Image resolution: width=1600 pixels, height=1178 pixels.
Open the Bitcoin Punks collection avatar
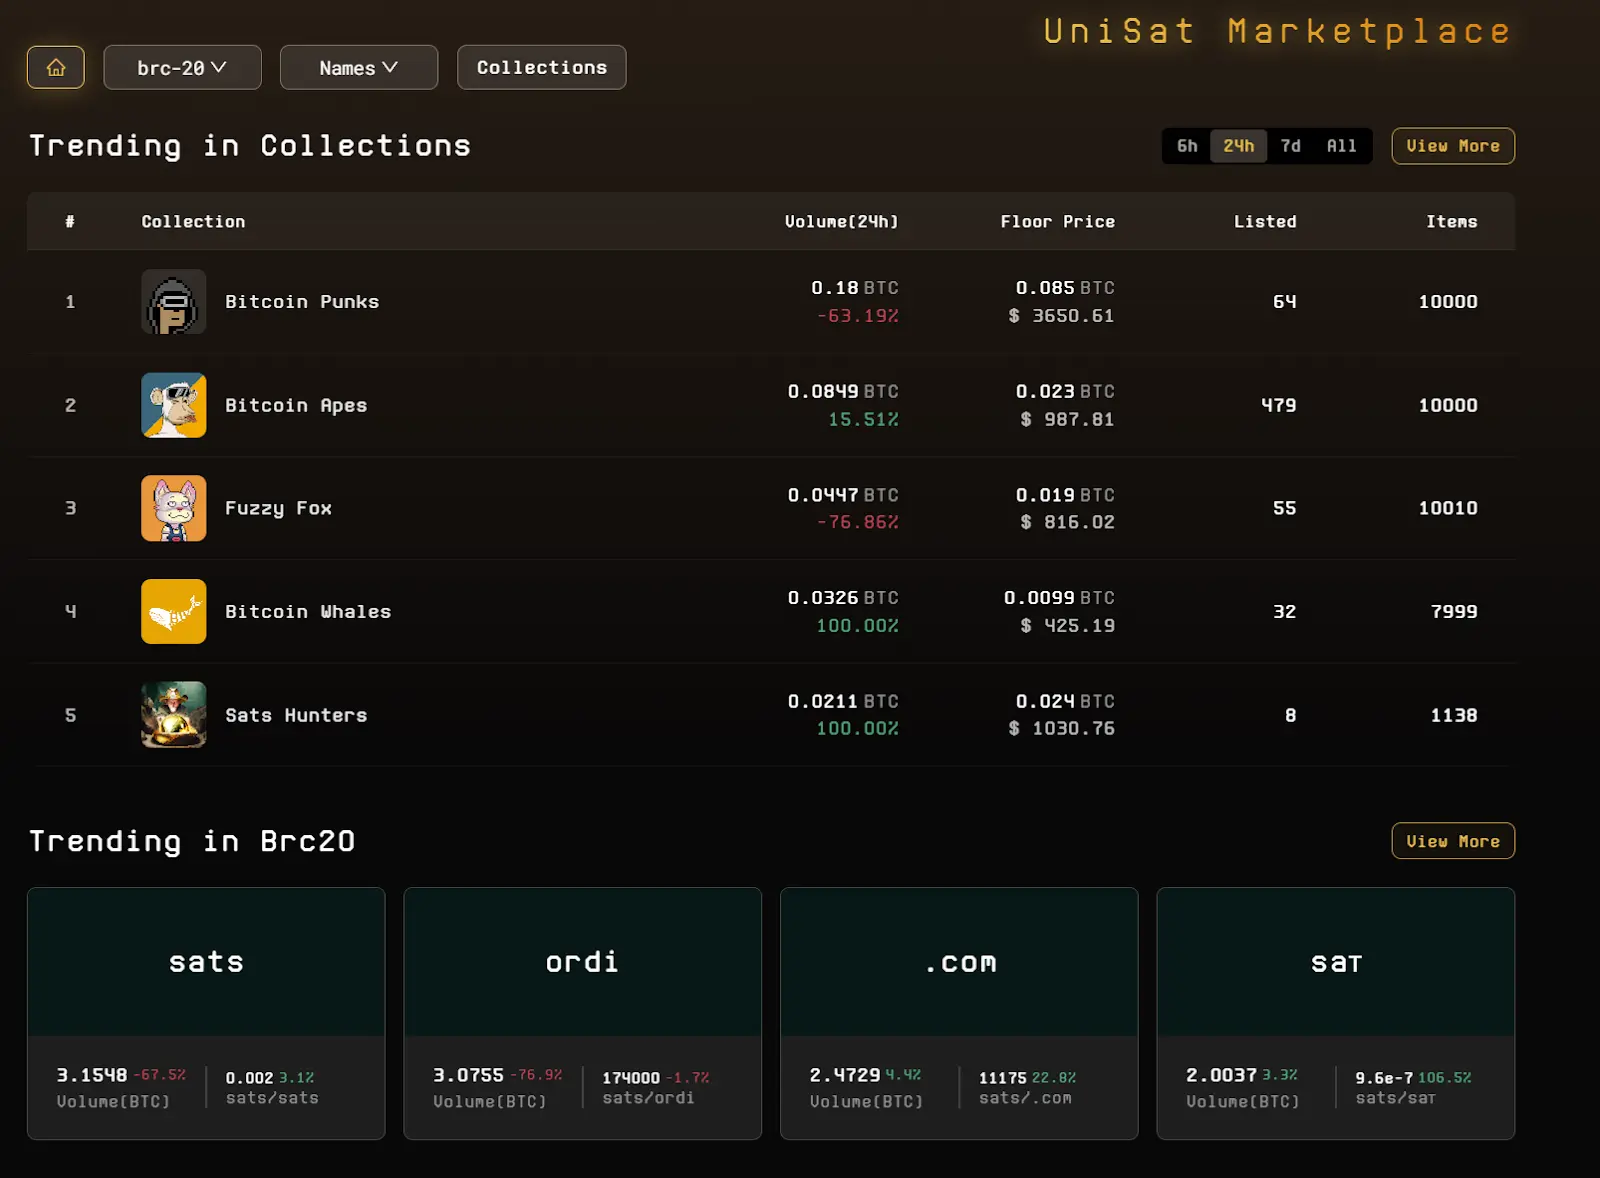point(174,301)
